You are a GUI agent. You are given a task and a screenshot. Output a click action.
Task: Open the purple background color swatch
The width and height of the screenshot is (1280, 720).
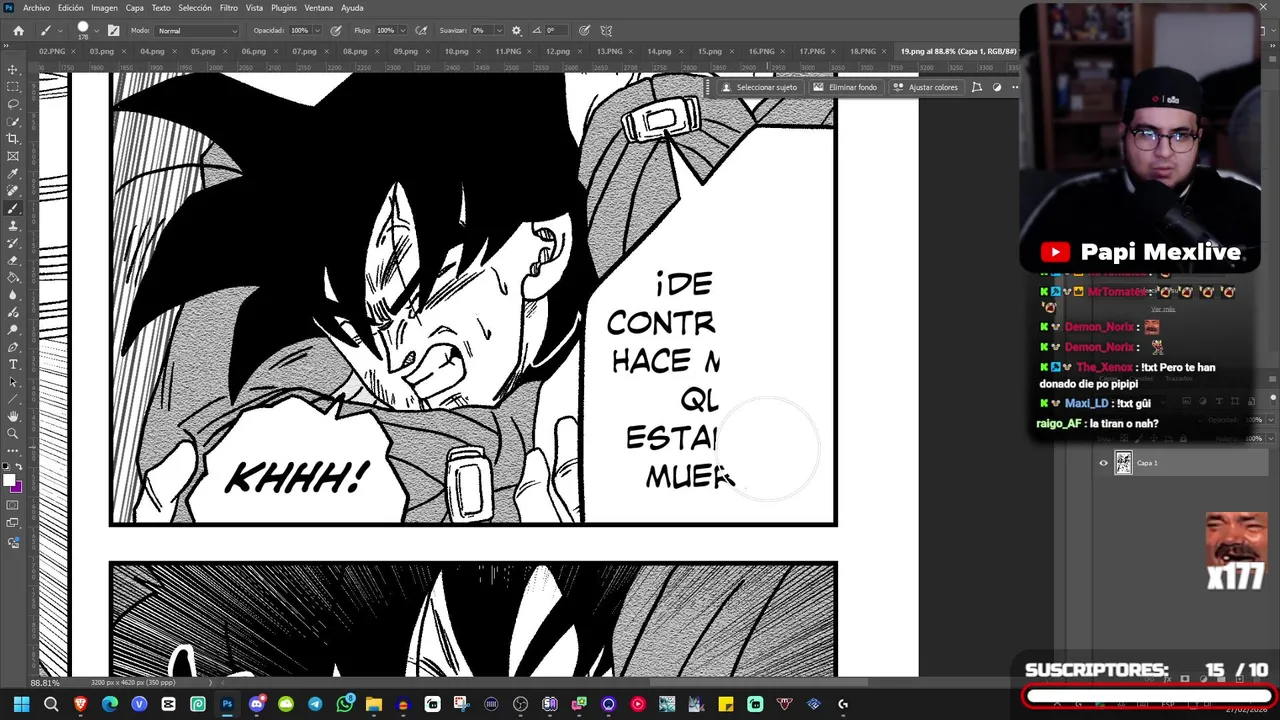pos(17,488)
